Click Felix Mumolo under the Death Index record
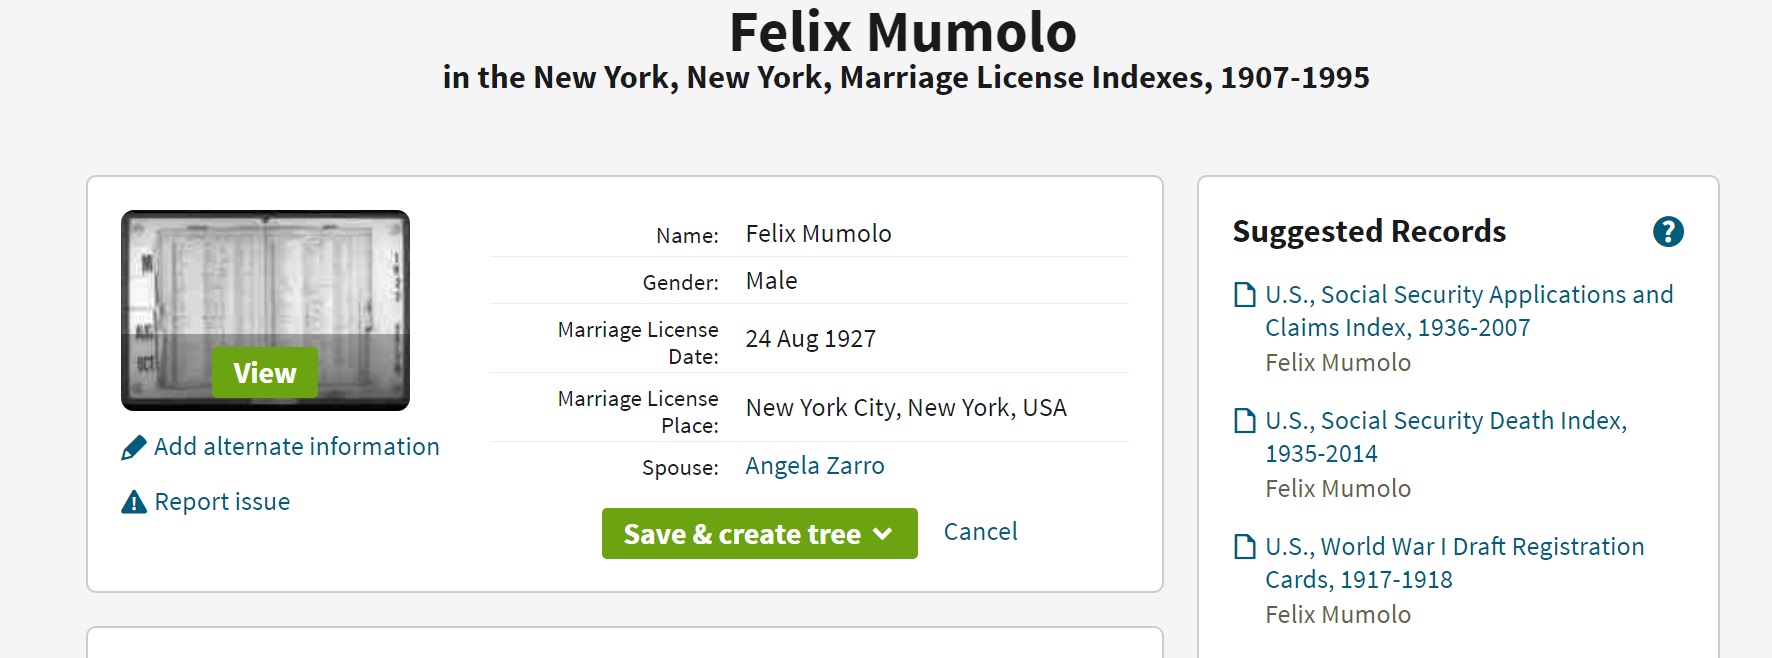 tap(1337, 489)
